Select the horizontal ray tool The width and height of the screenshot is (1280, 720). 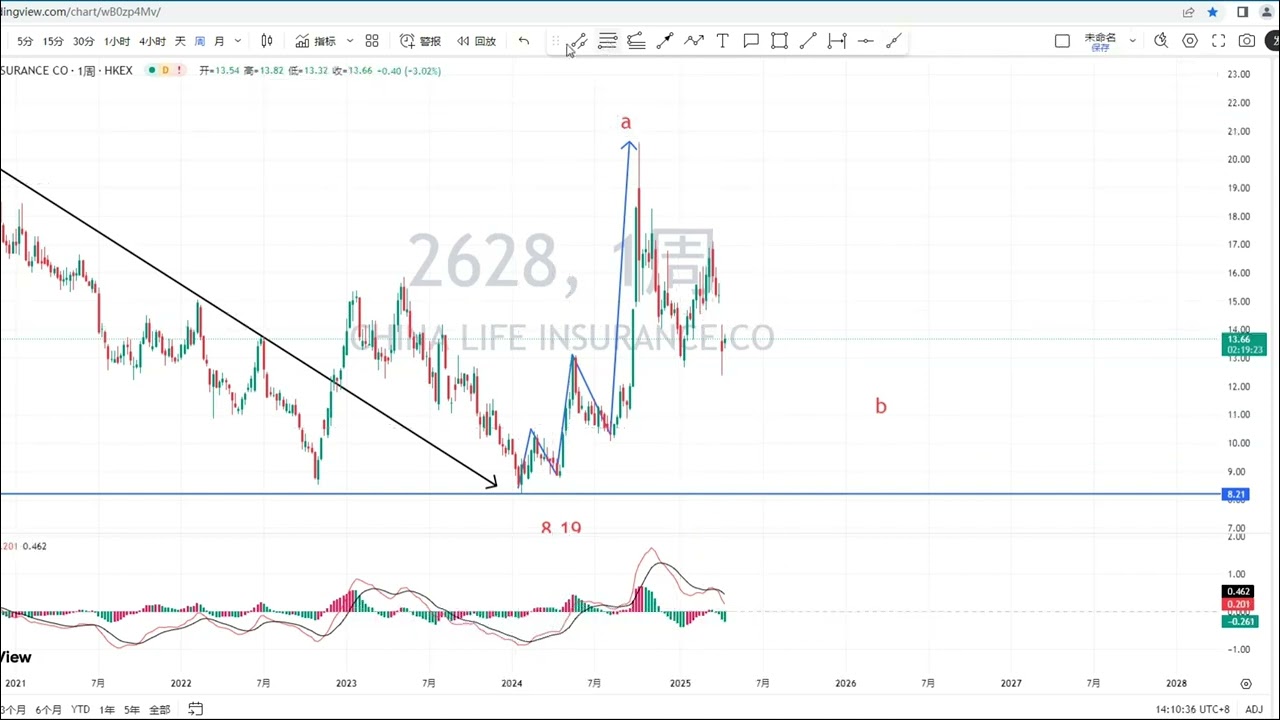coord(866,41)
